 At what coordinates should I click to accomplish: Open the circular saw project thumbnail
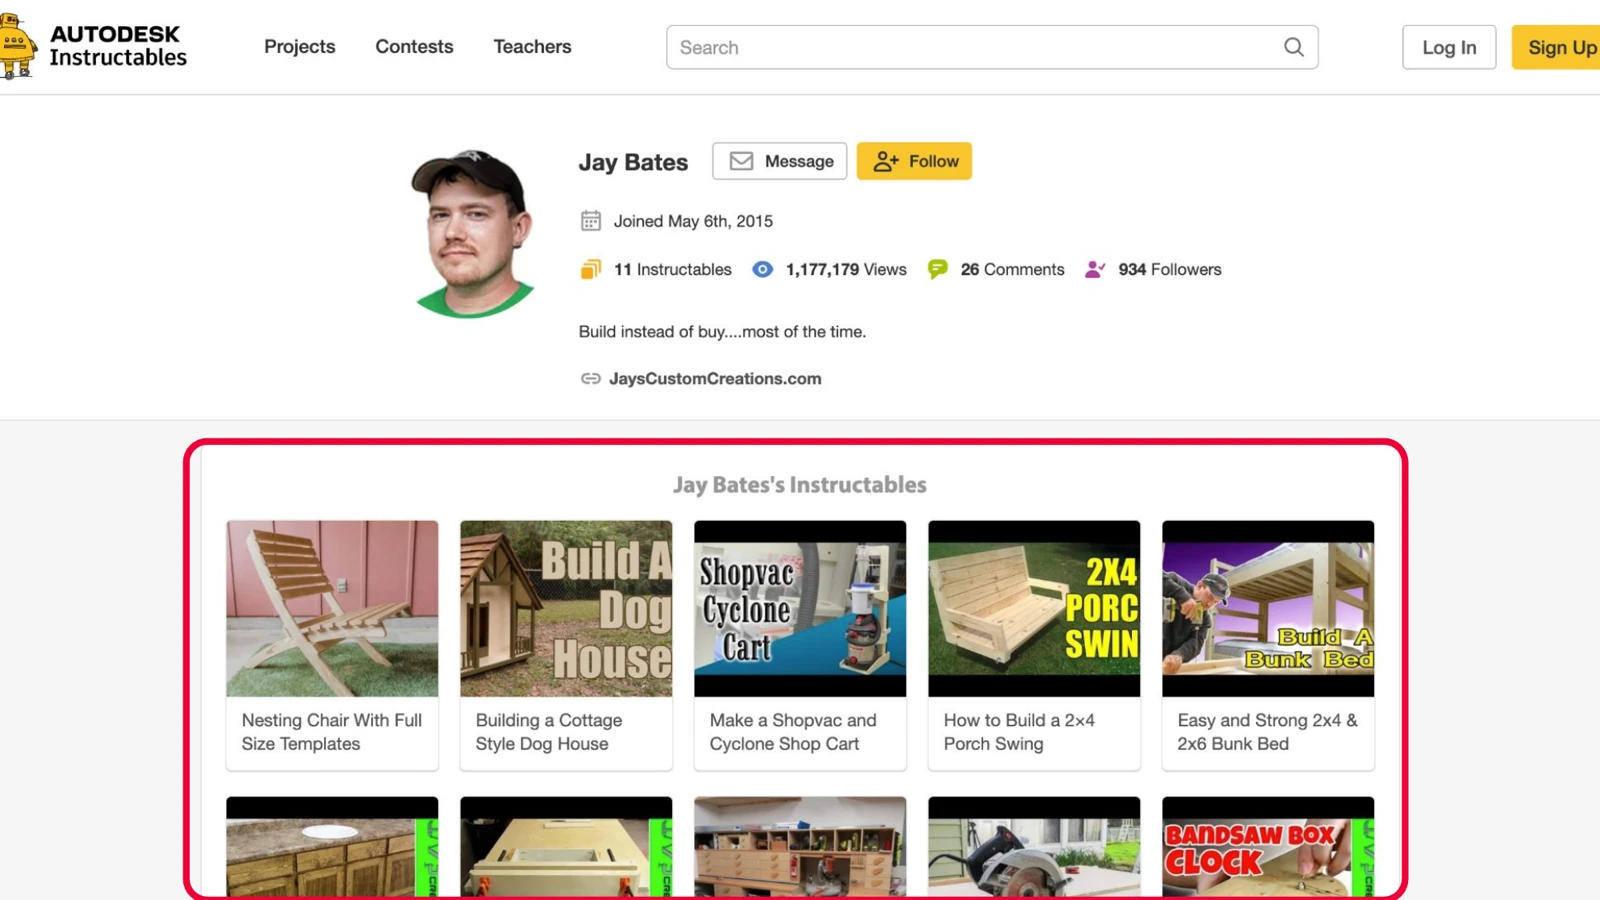coord(1034,846)
